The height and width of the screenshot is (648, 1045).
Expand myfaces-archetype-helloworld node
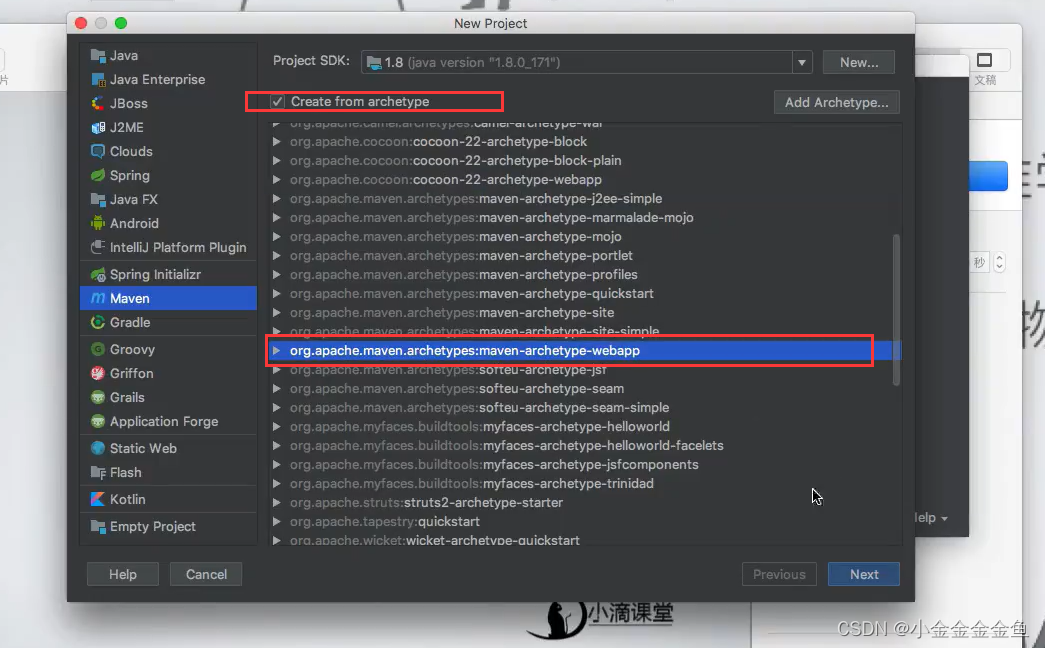tap(277, 427)
